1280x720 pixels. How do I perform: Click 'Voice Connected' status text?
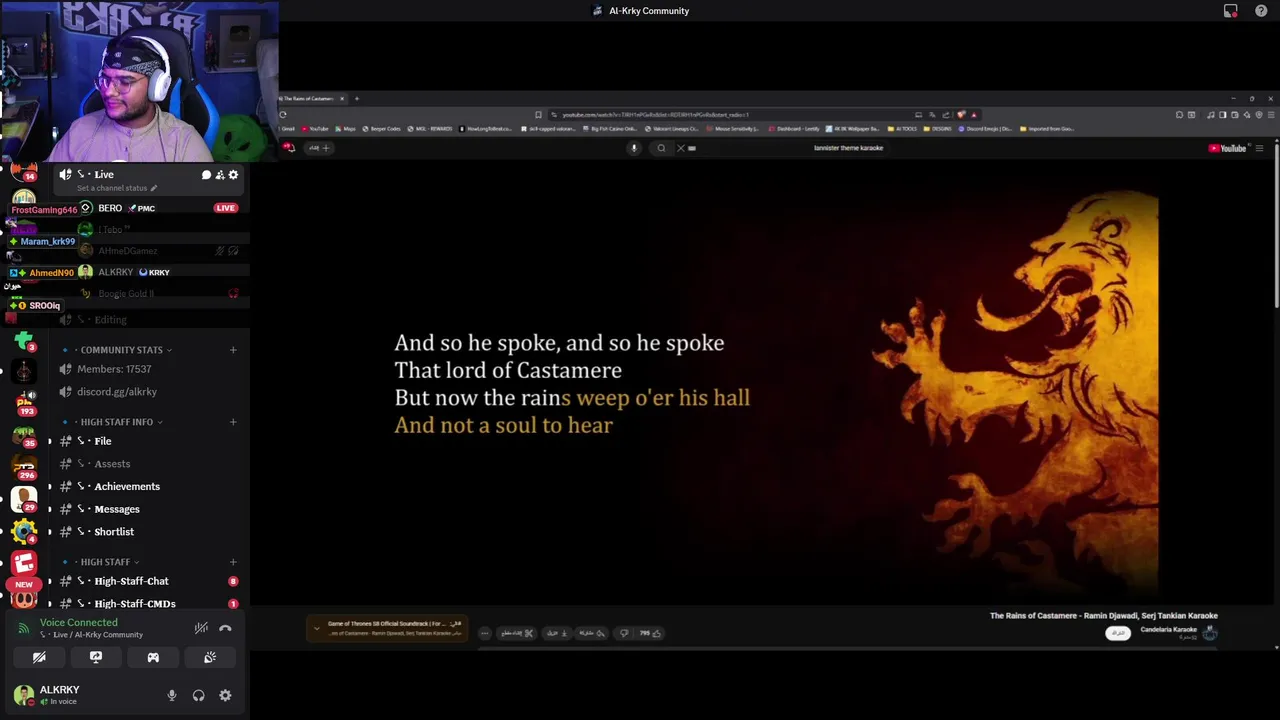[79, 622]
